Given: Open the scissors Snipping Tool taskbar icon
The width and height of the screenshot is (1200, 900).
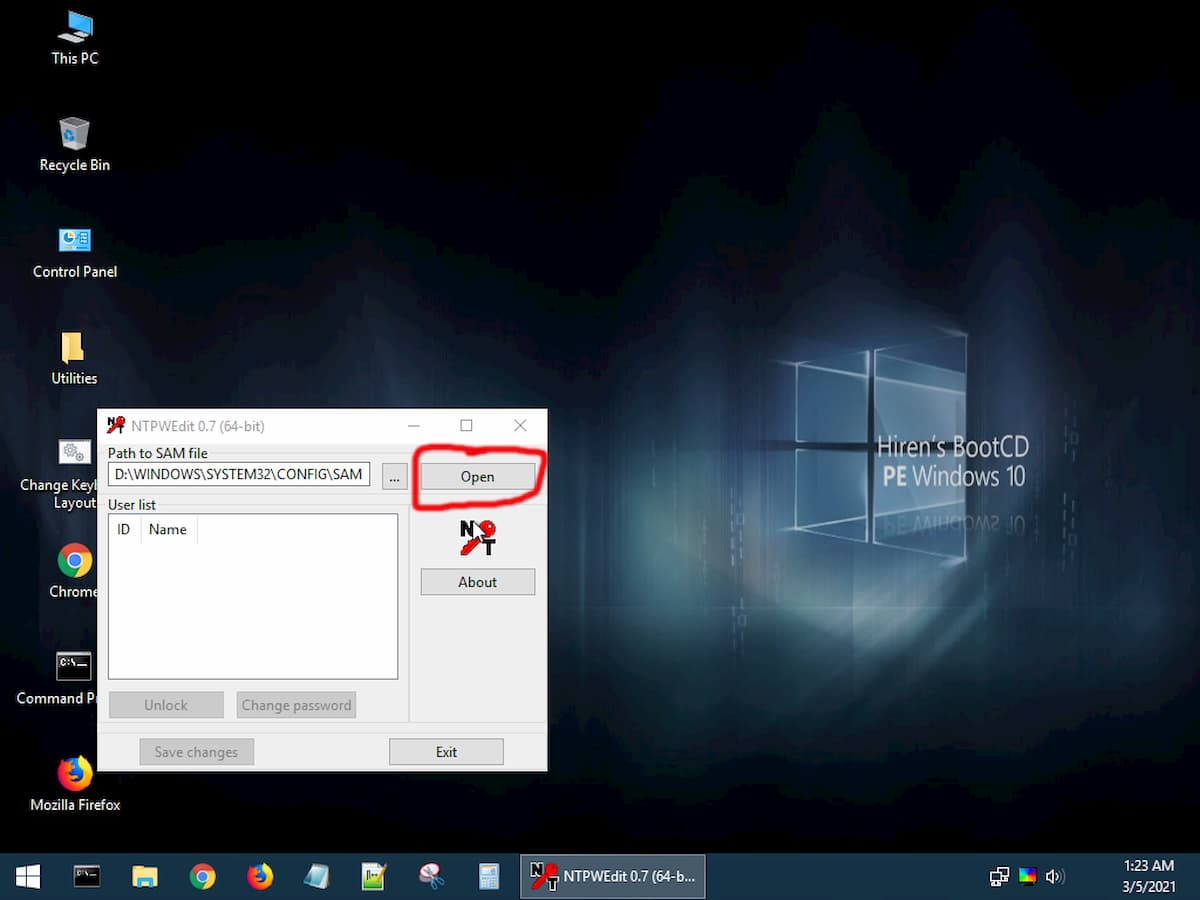Looking at the screenshot, I should coord(432,877).
